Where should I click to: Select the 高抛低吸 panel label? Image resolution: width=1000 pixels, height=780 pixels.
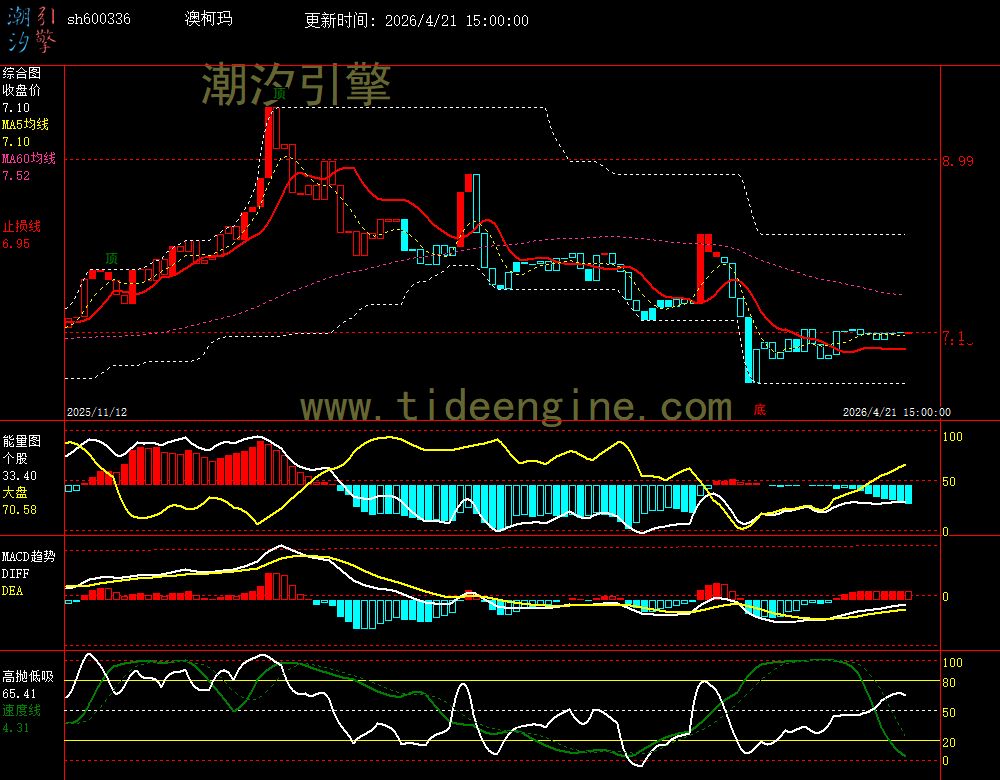27,676
